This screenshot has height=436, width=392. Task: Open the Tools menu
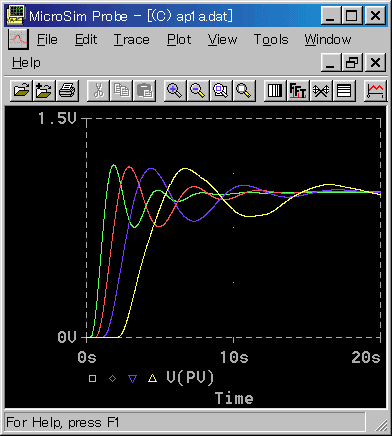coord(271,40)
